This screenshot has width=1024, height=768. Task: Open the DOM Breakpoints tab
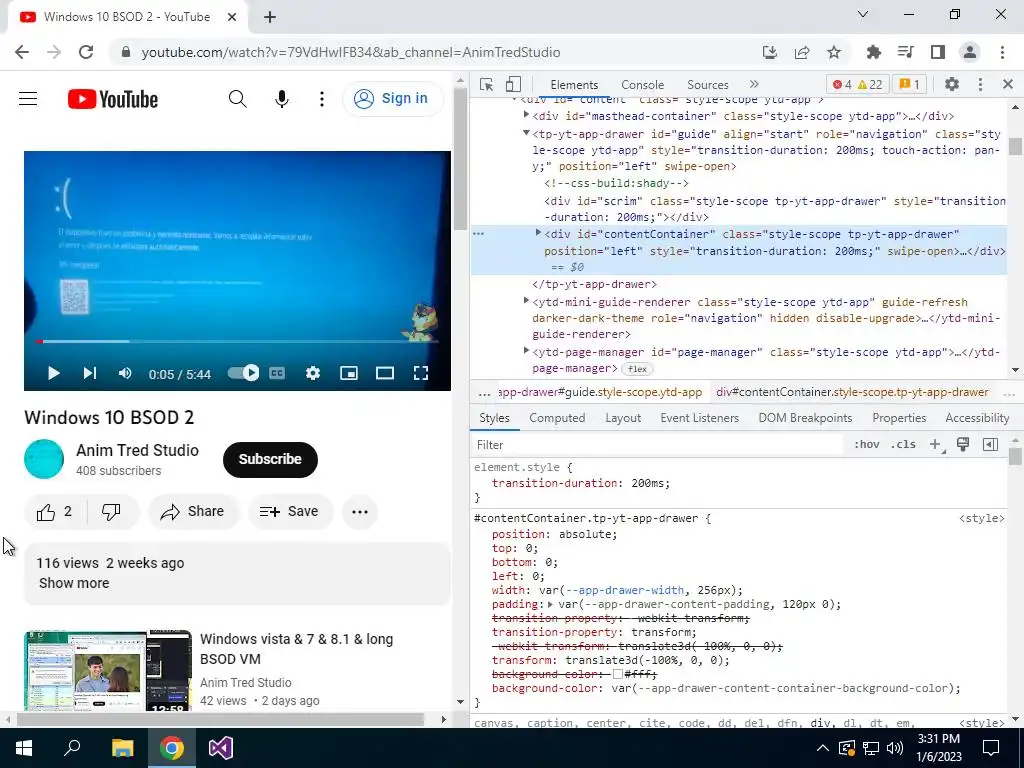pos(805,418)
